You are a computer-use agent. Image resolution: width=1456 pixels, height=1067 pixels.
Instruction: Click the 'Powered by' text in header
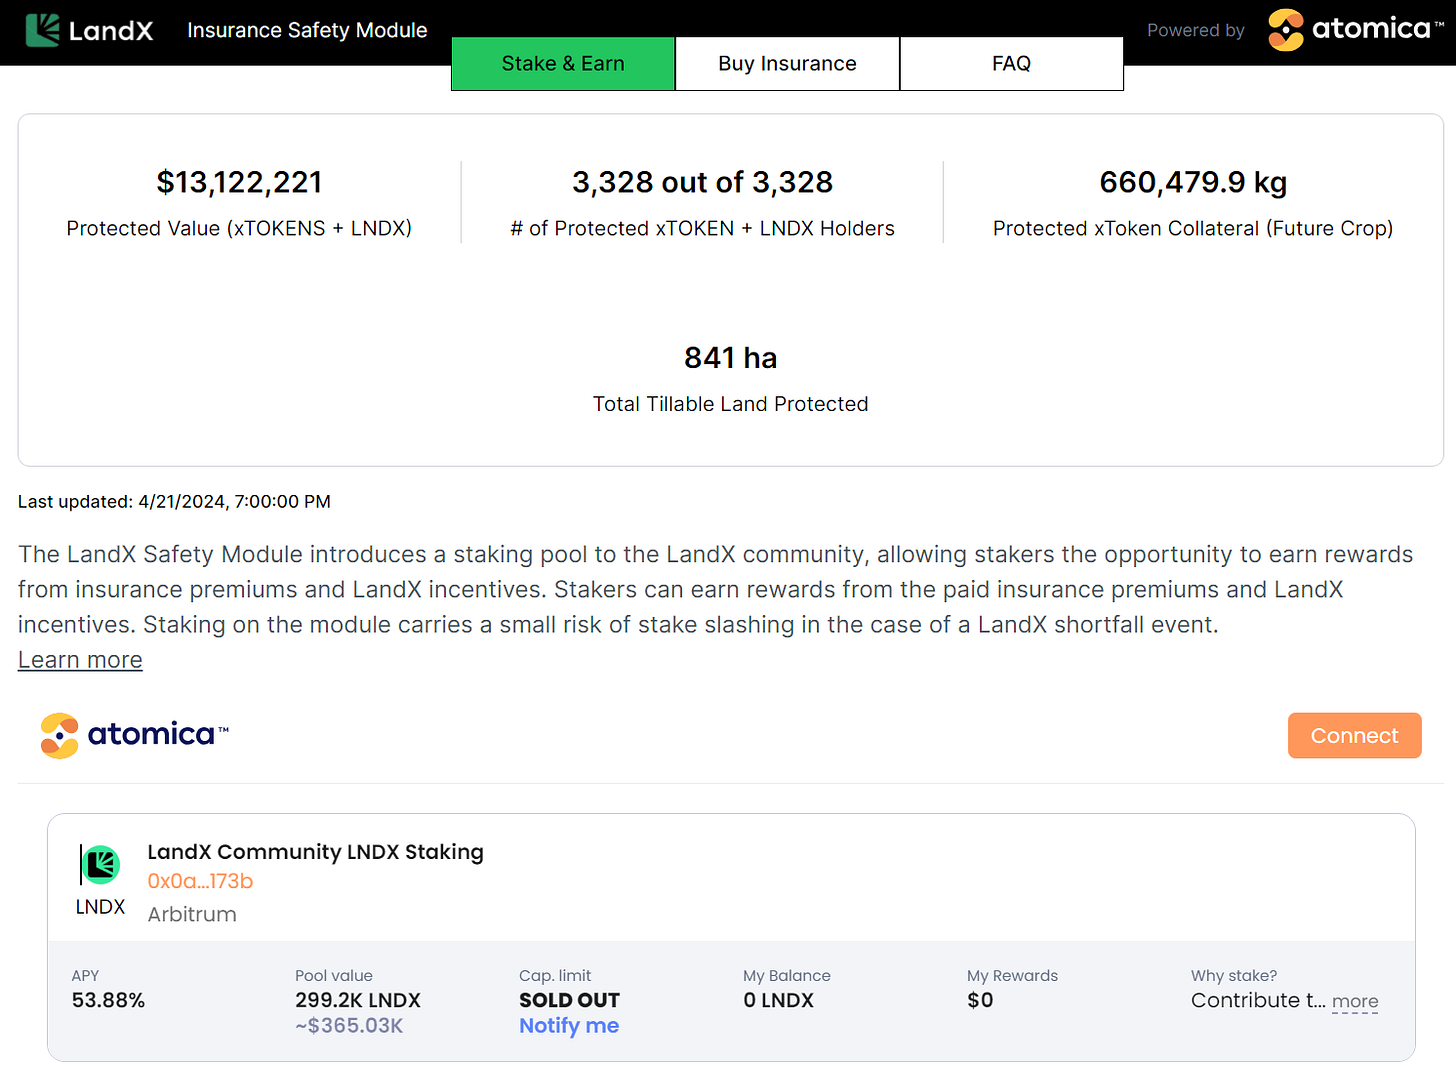(1196, 30)
